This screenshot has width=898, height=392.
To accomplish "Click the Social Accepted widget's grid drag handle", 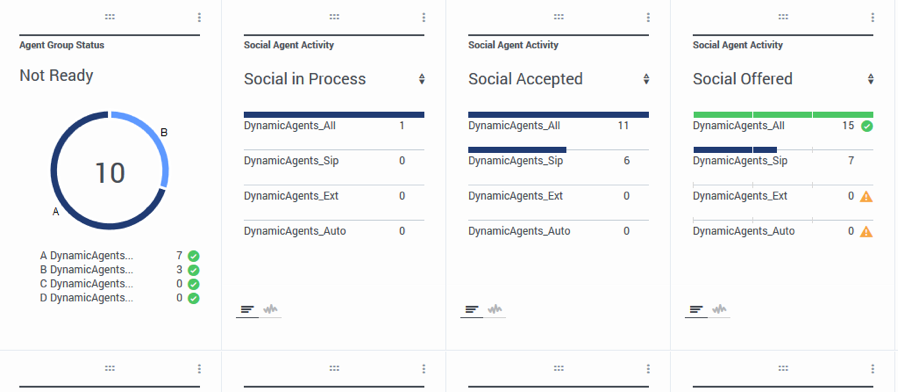I will [x=559, y=17].
